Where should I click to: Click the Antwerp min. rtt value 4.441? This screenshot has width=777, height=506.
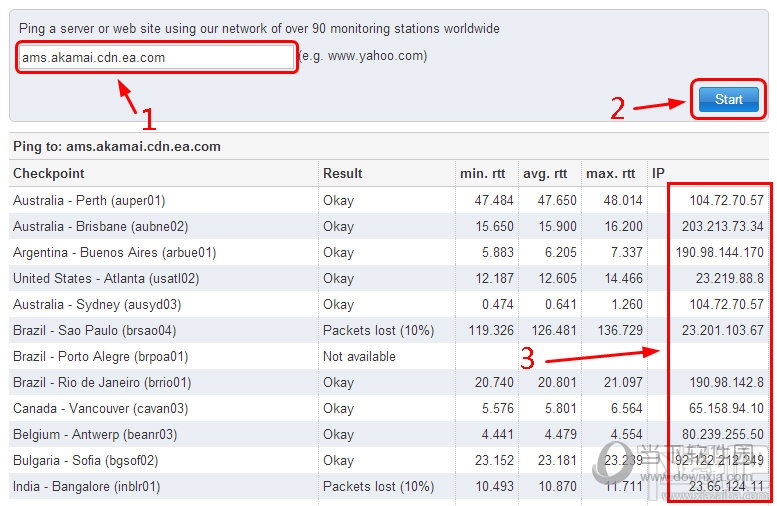pos(498,435)
